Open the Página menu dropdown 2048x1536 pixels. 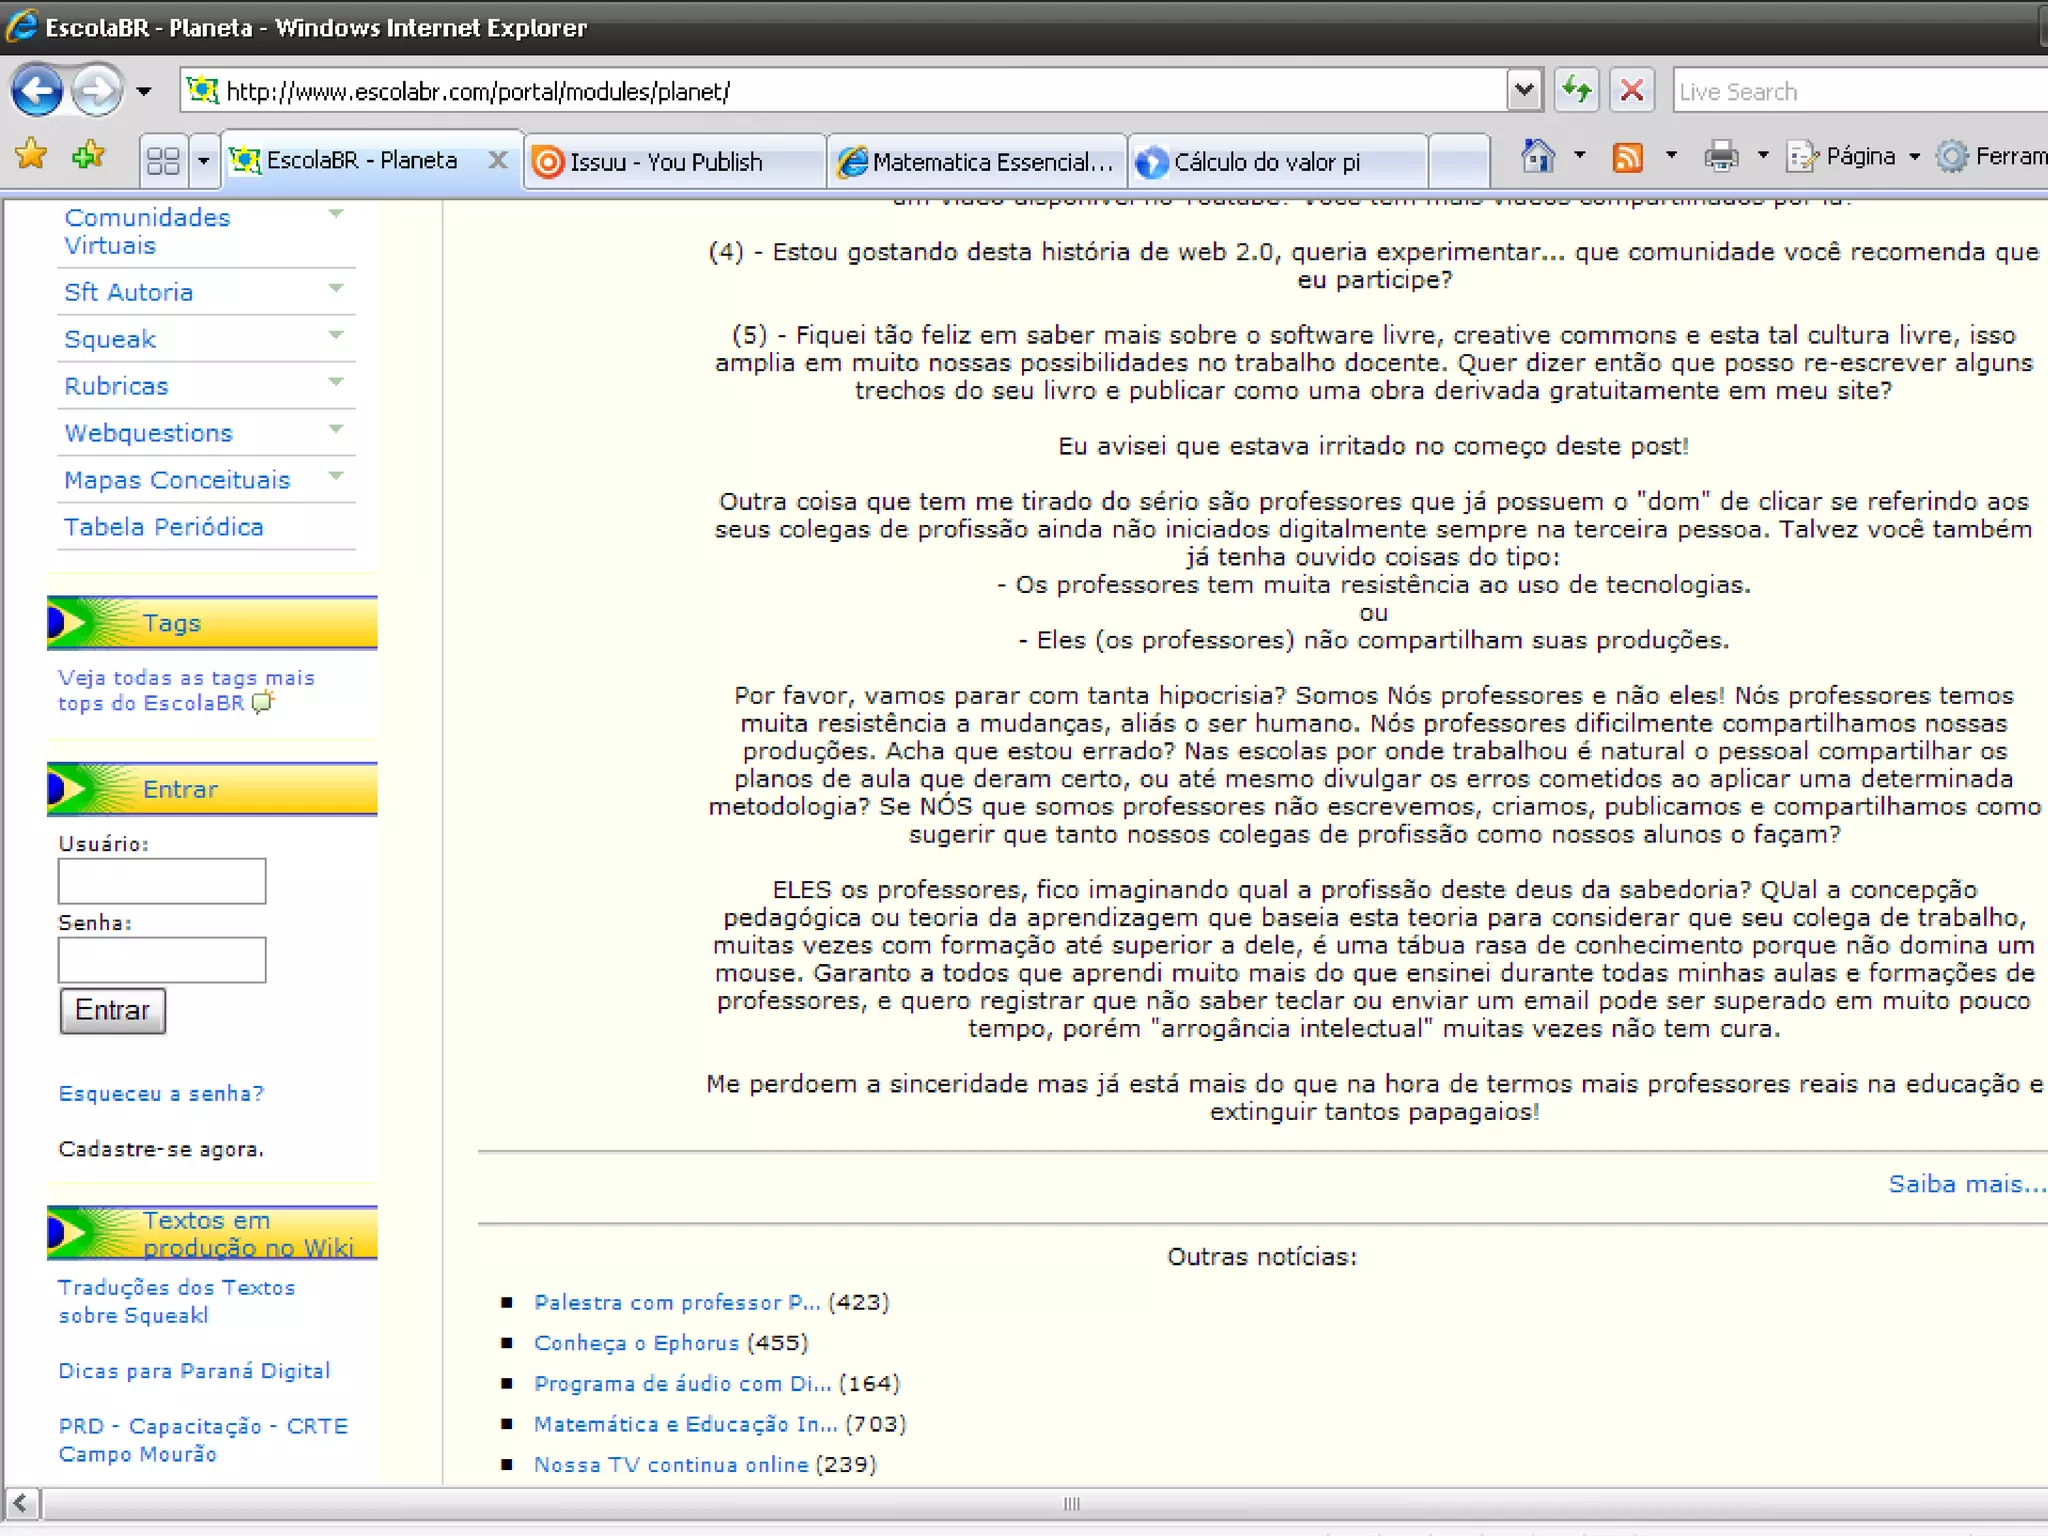1858,157
